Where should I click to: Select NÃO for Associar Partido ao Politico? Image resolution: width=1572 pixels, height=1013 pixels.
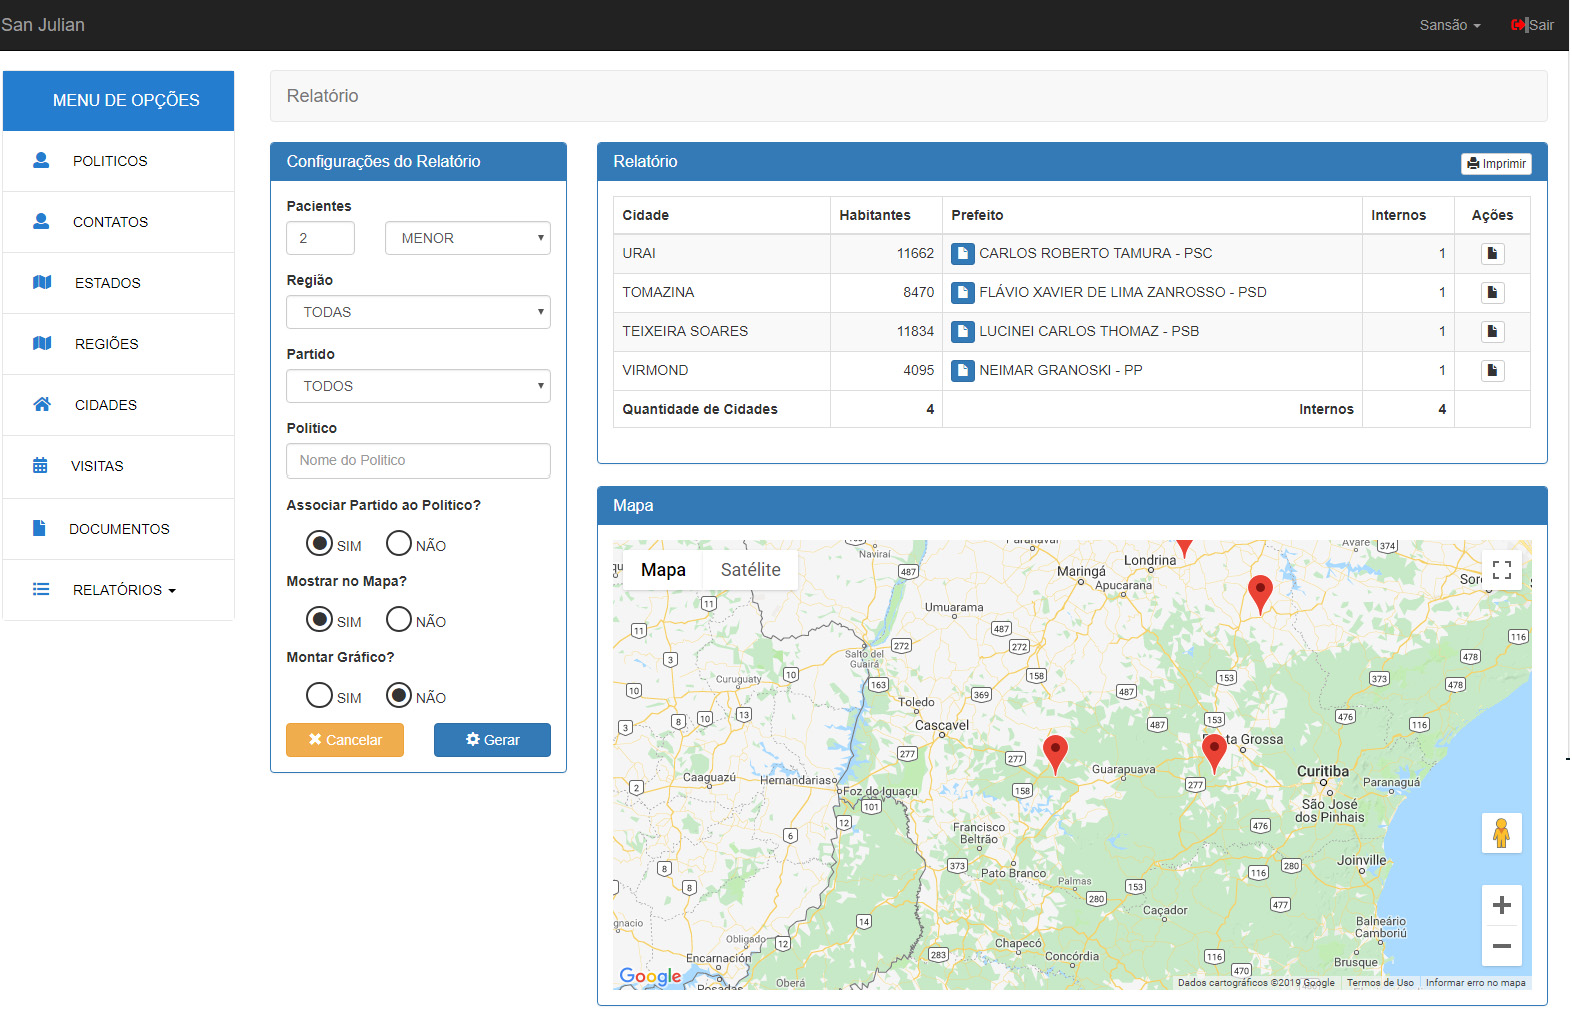point(399,543)
